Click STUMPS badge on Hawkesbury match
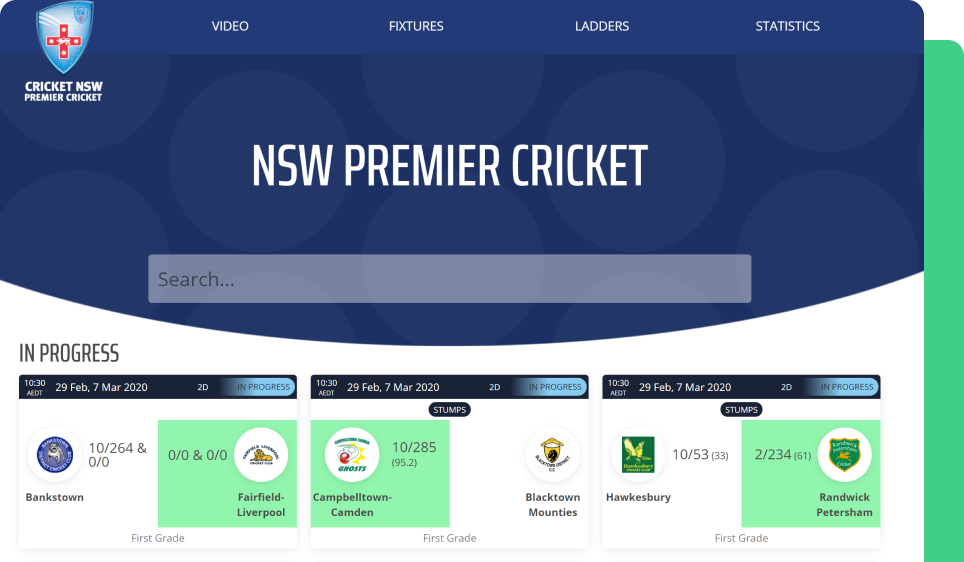964x562 pixels. pyautogui.click(x=741, y=410)
